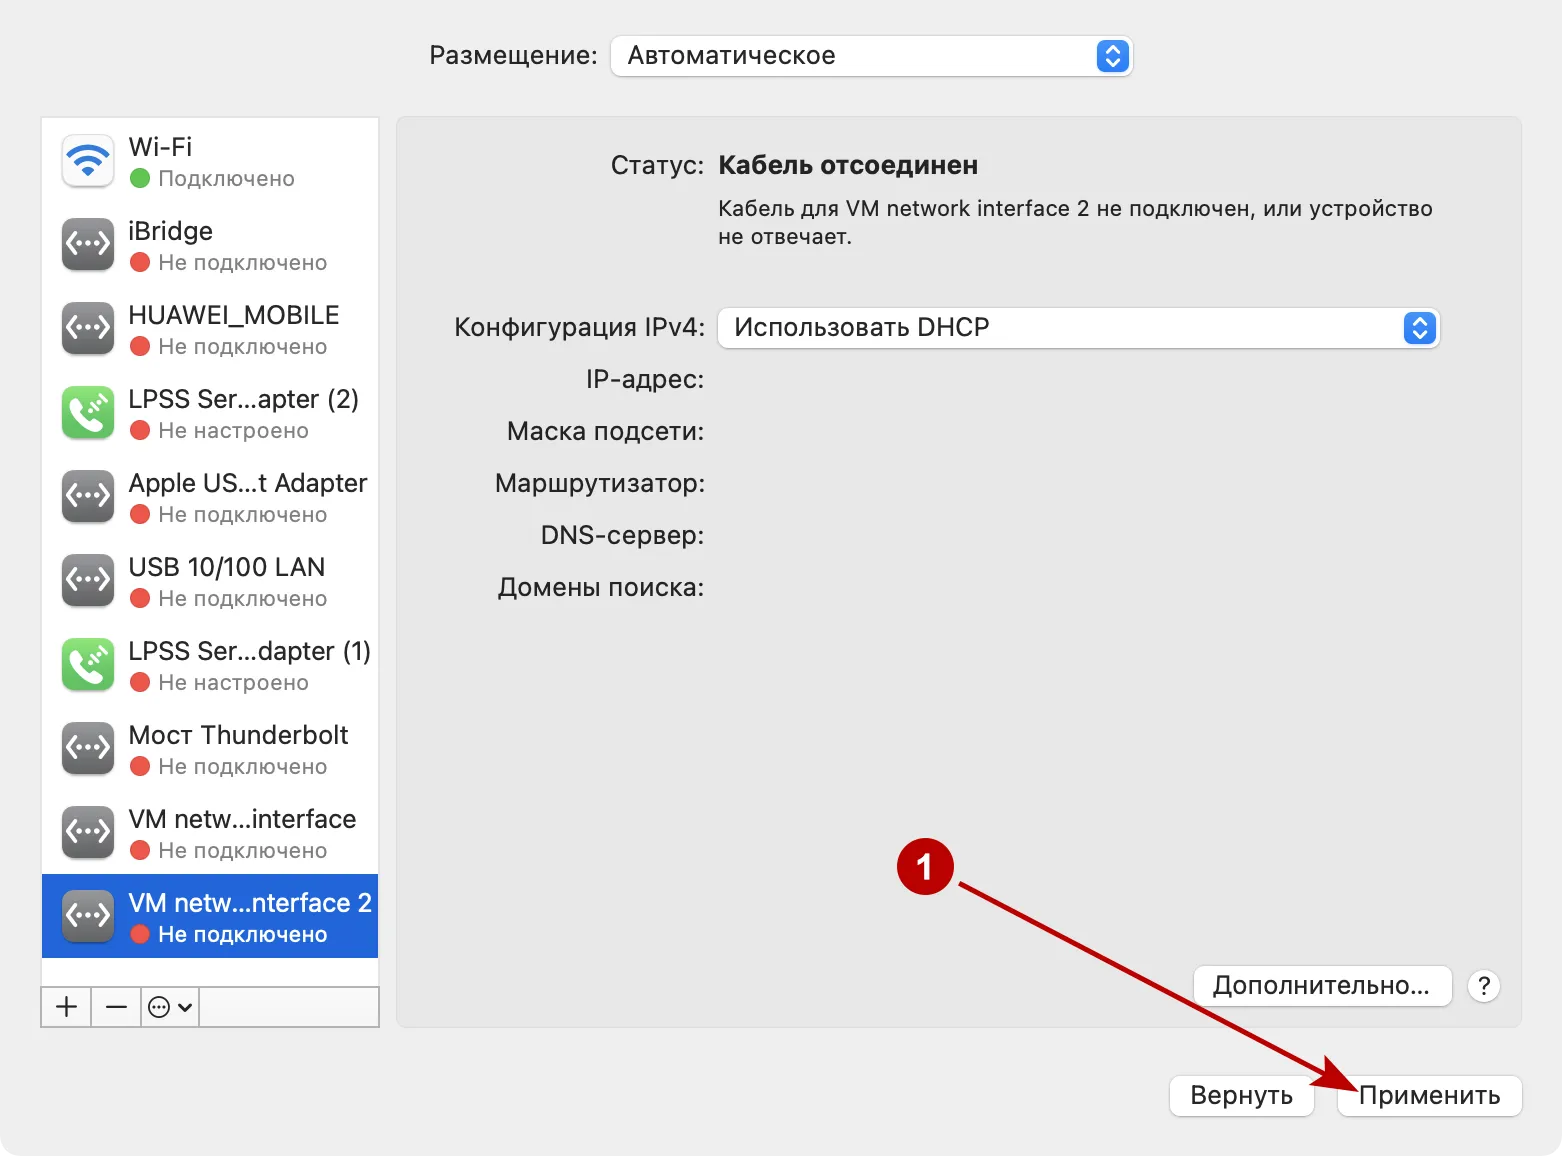The image size is (1562, 1156).
Task: Click the green LPSS Serial Adapter (1) icon
Action: pyautogui.click(x=87, y=664)
